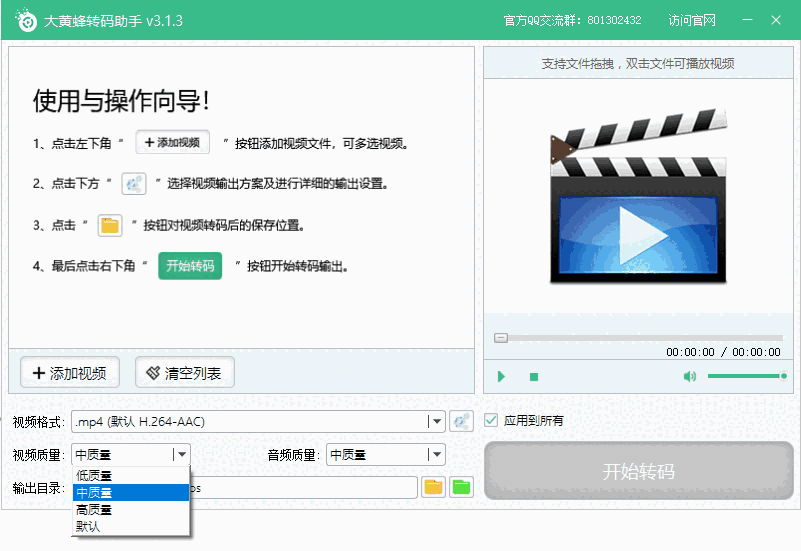This screenshot has width=801, height=551.
Task: Uncheck the 应用到所有 checkbox
Action: pyautogui.click(x=491, y=420)
